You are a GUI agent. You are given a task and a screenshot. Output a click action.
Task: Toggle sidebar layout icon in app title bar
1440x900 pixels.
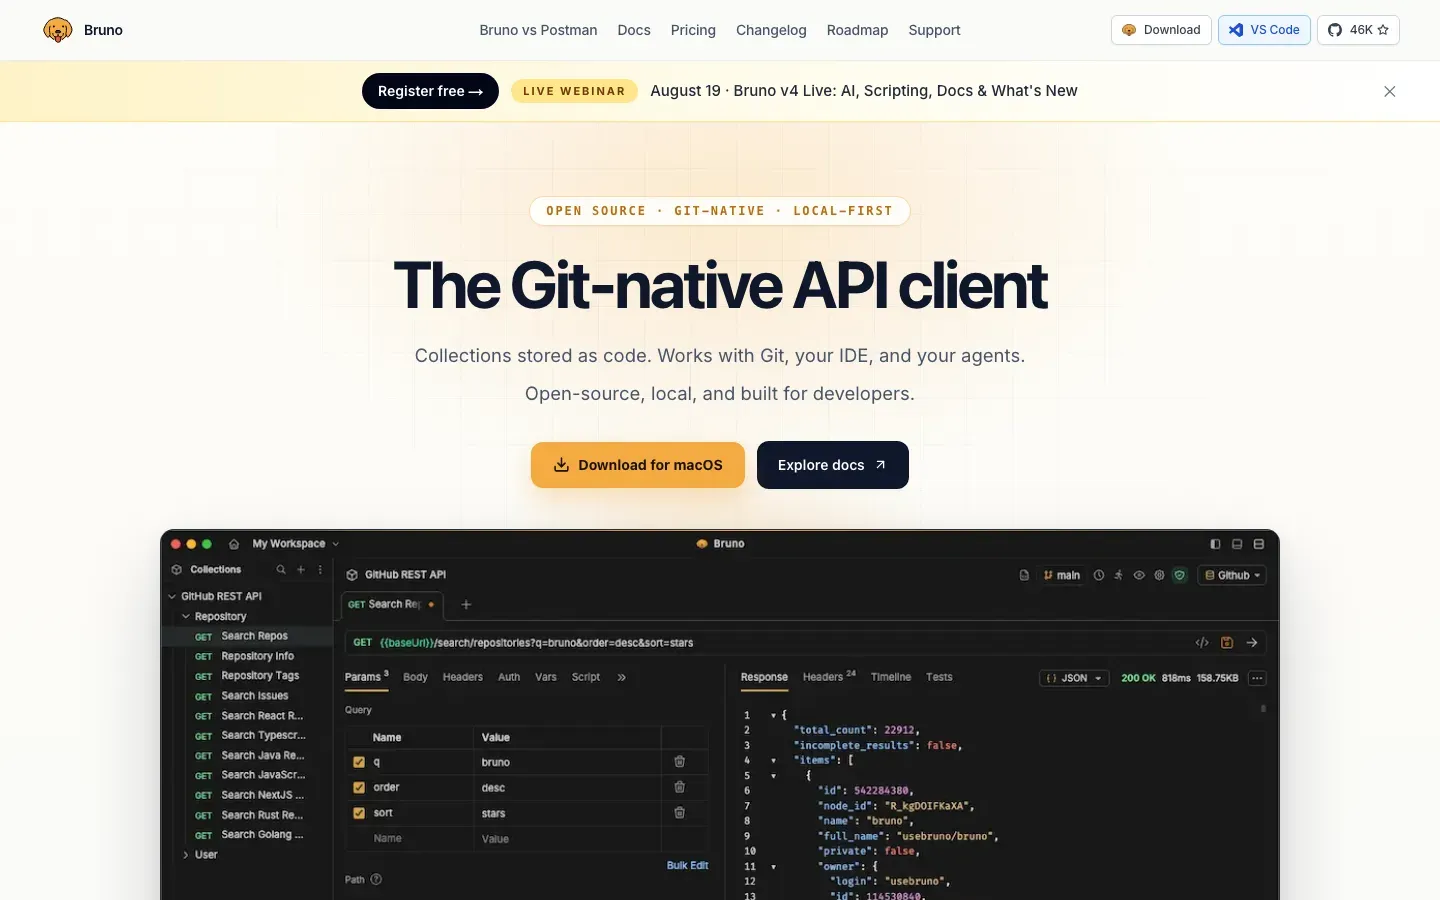[1215, 544]
